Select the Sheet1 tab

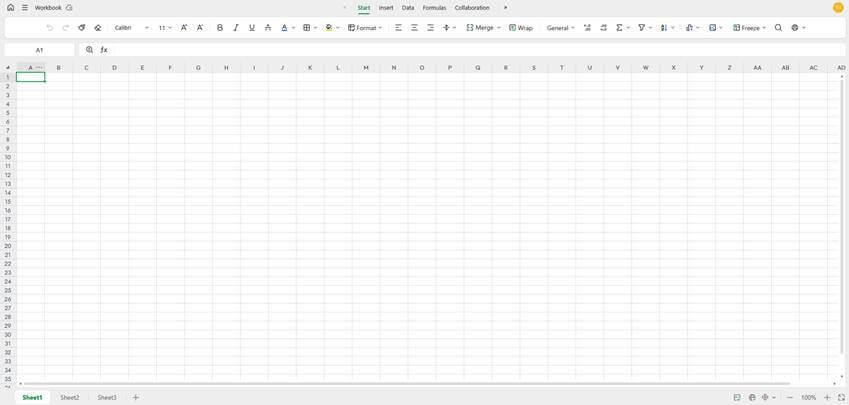tap(32, 397)
